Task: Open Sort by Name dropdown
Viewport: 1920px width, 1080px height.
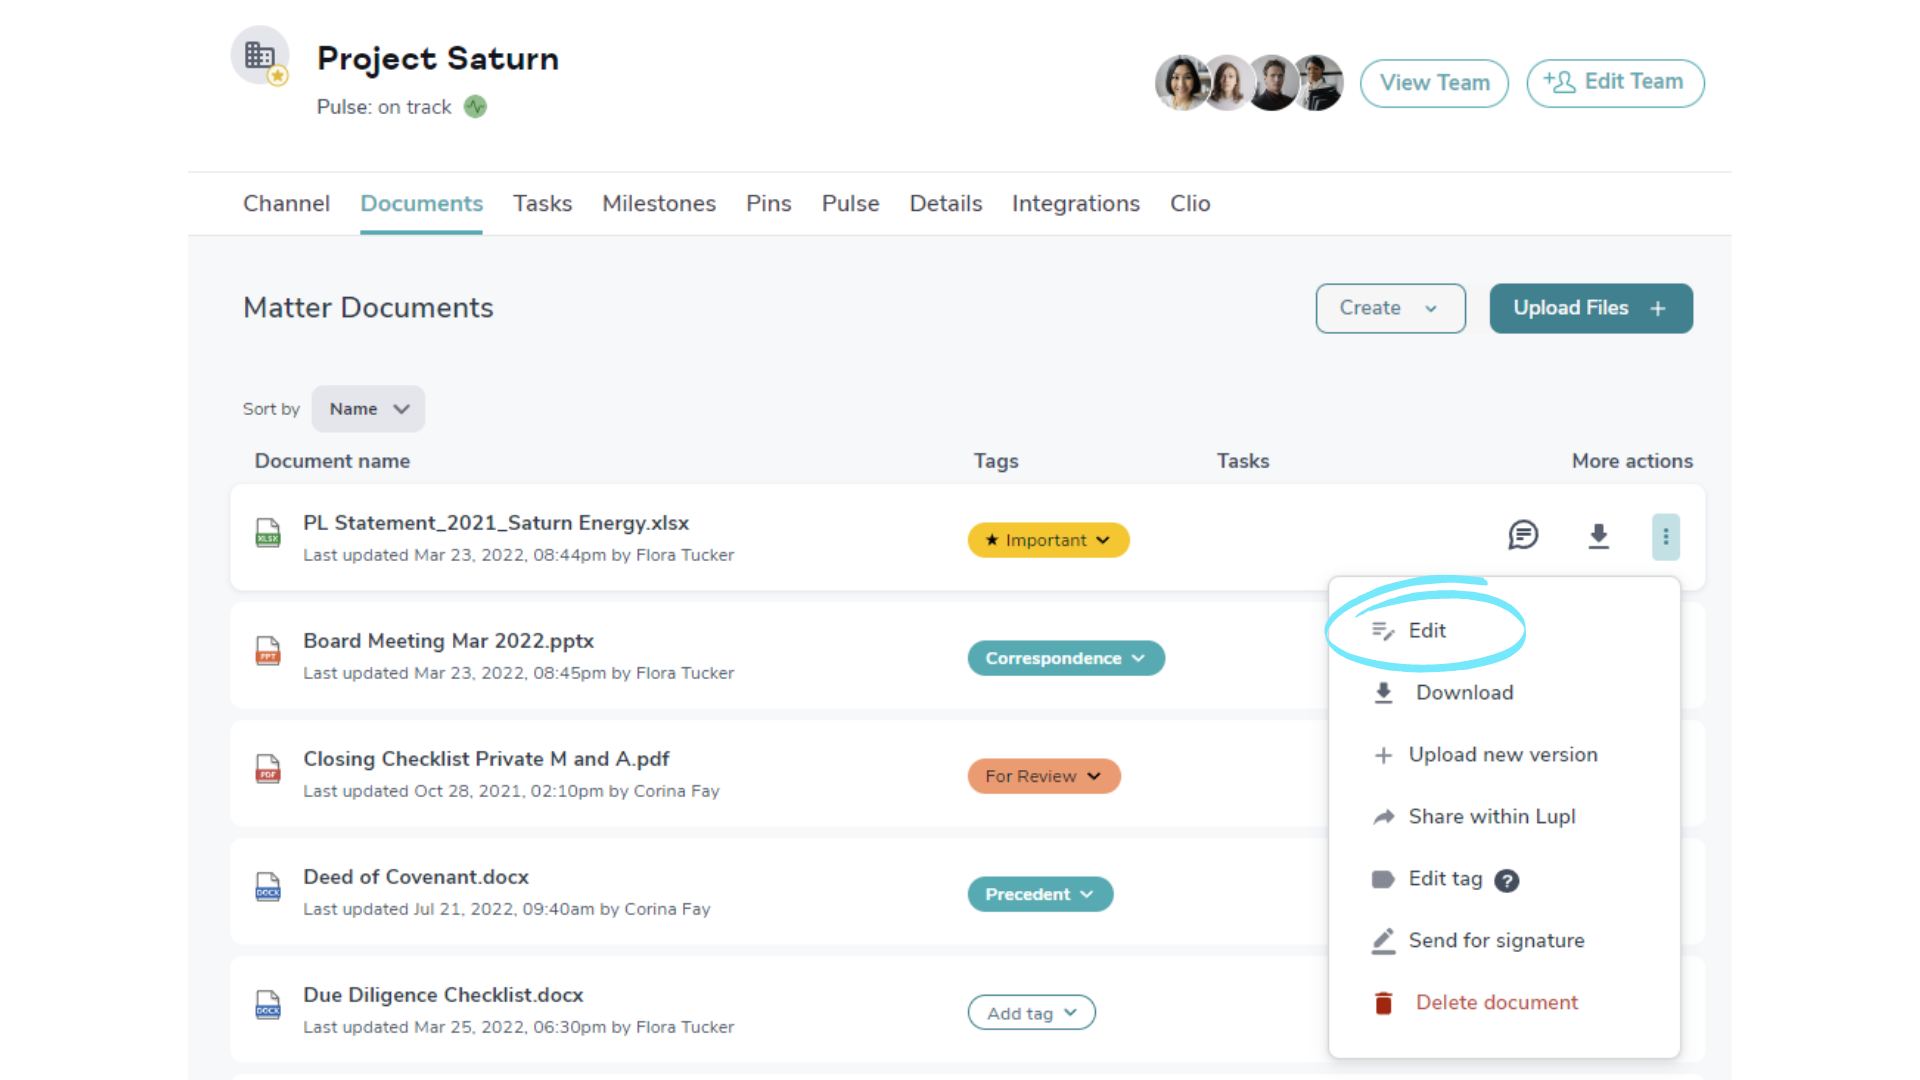Action: 368,409
